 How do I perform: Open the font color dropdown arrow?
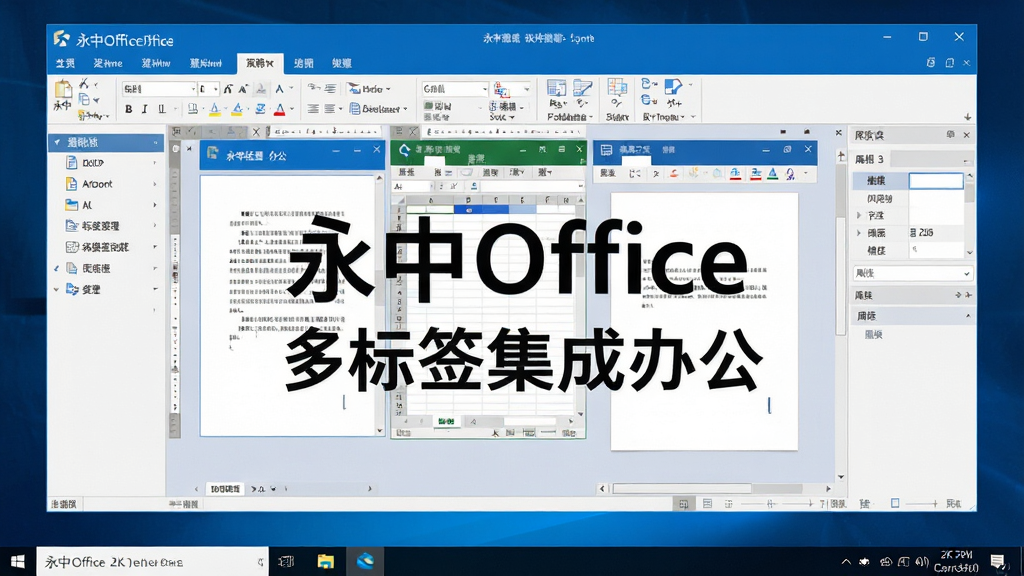click(291, 109)
